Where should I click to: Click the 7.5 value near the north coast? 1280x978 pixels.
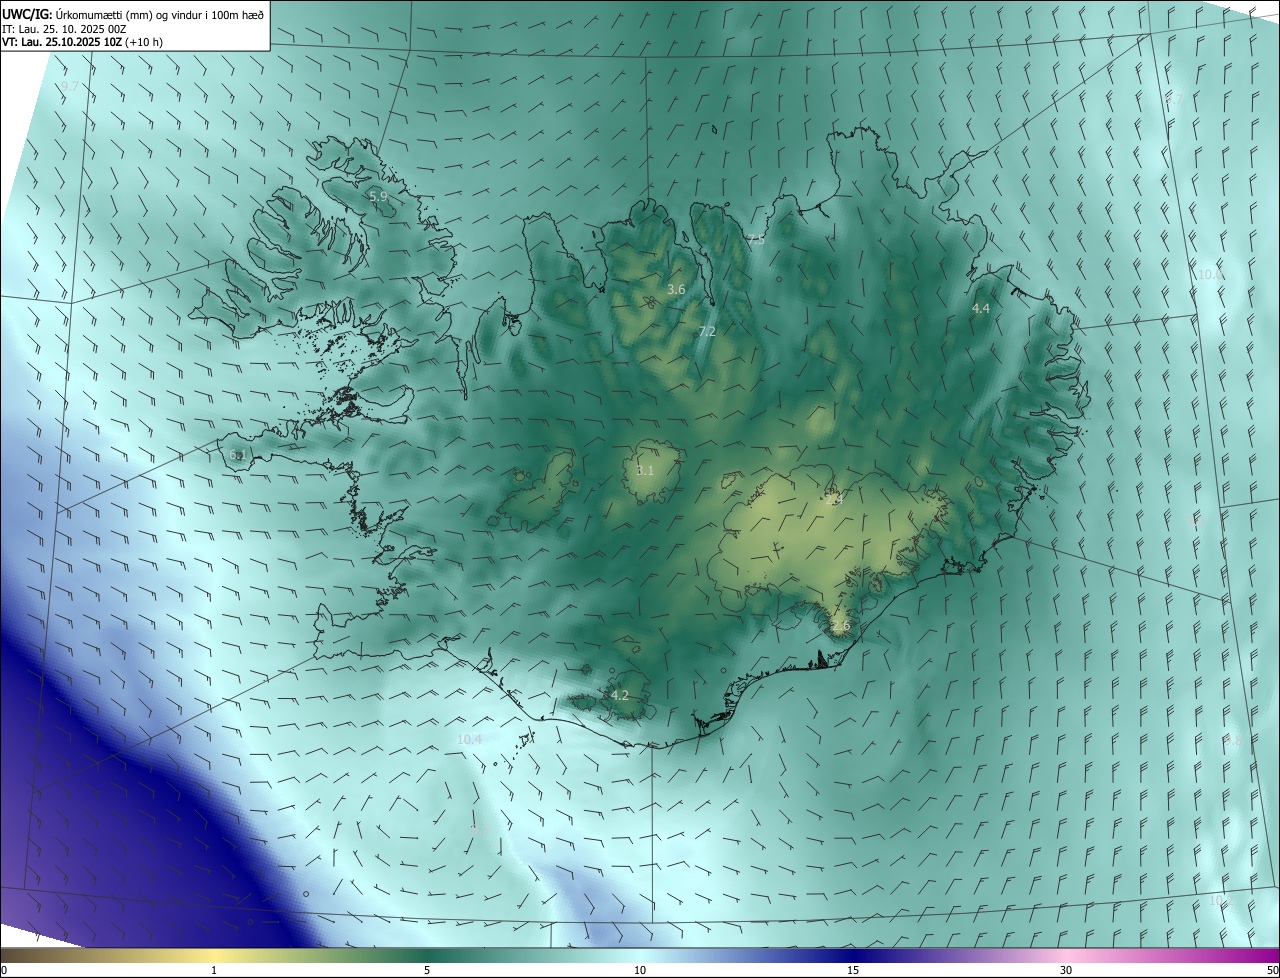click(x=756, y=240)
